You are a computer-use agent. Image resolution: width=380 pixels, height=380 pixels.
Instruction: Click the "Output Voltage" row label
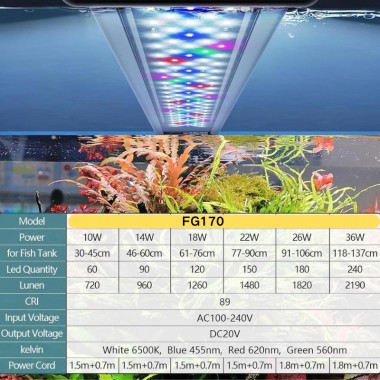(x=32, y=334)
